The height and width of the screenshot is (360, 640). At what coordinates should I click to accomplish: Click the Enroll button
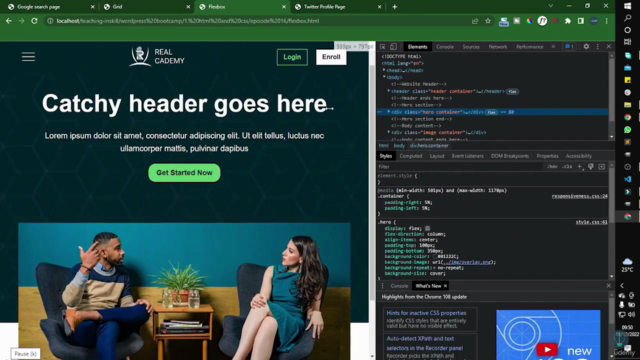[331, 57]
